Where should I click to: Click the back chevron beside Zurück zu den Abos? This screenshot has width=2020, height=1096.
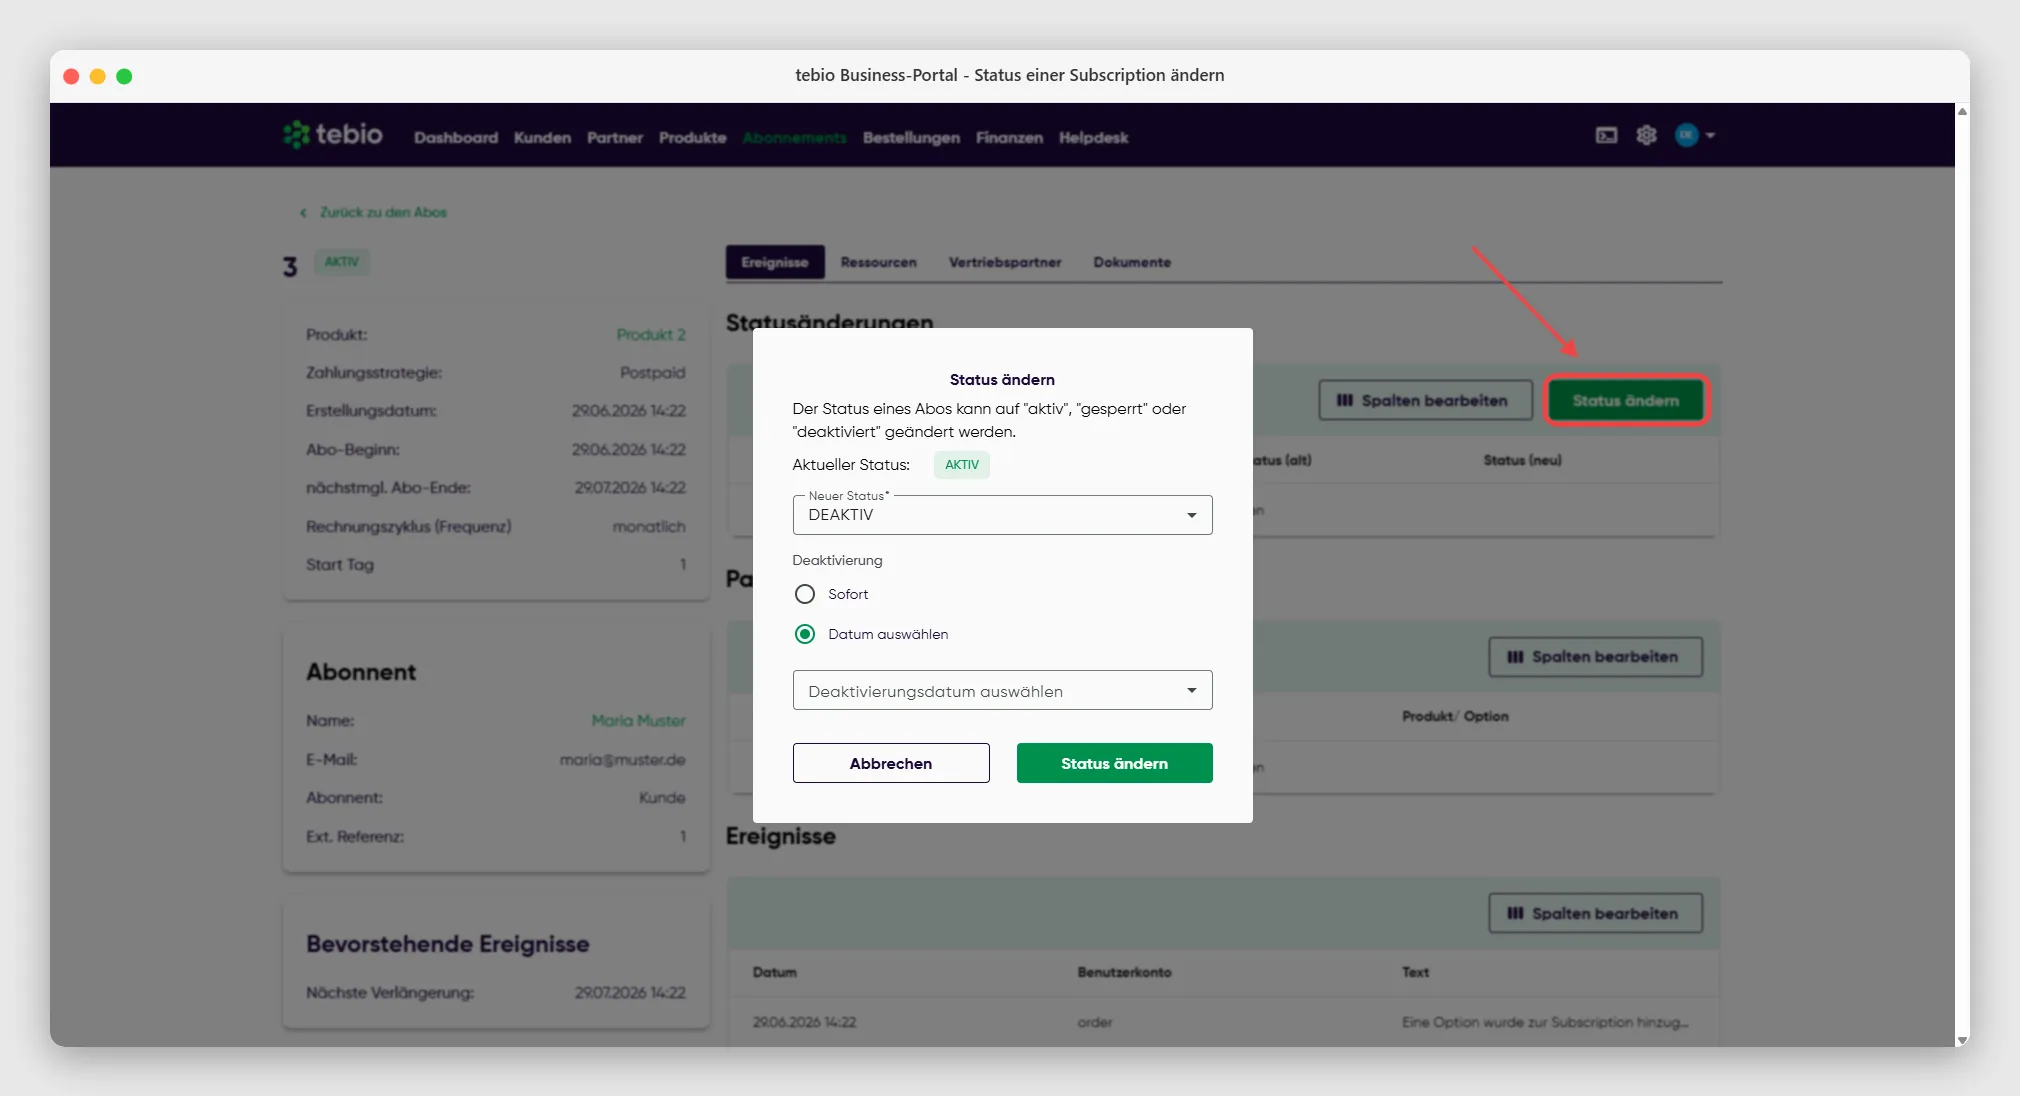pos(303,213)
